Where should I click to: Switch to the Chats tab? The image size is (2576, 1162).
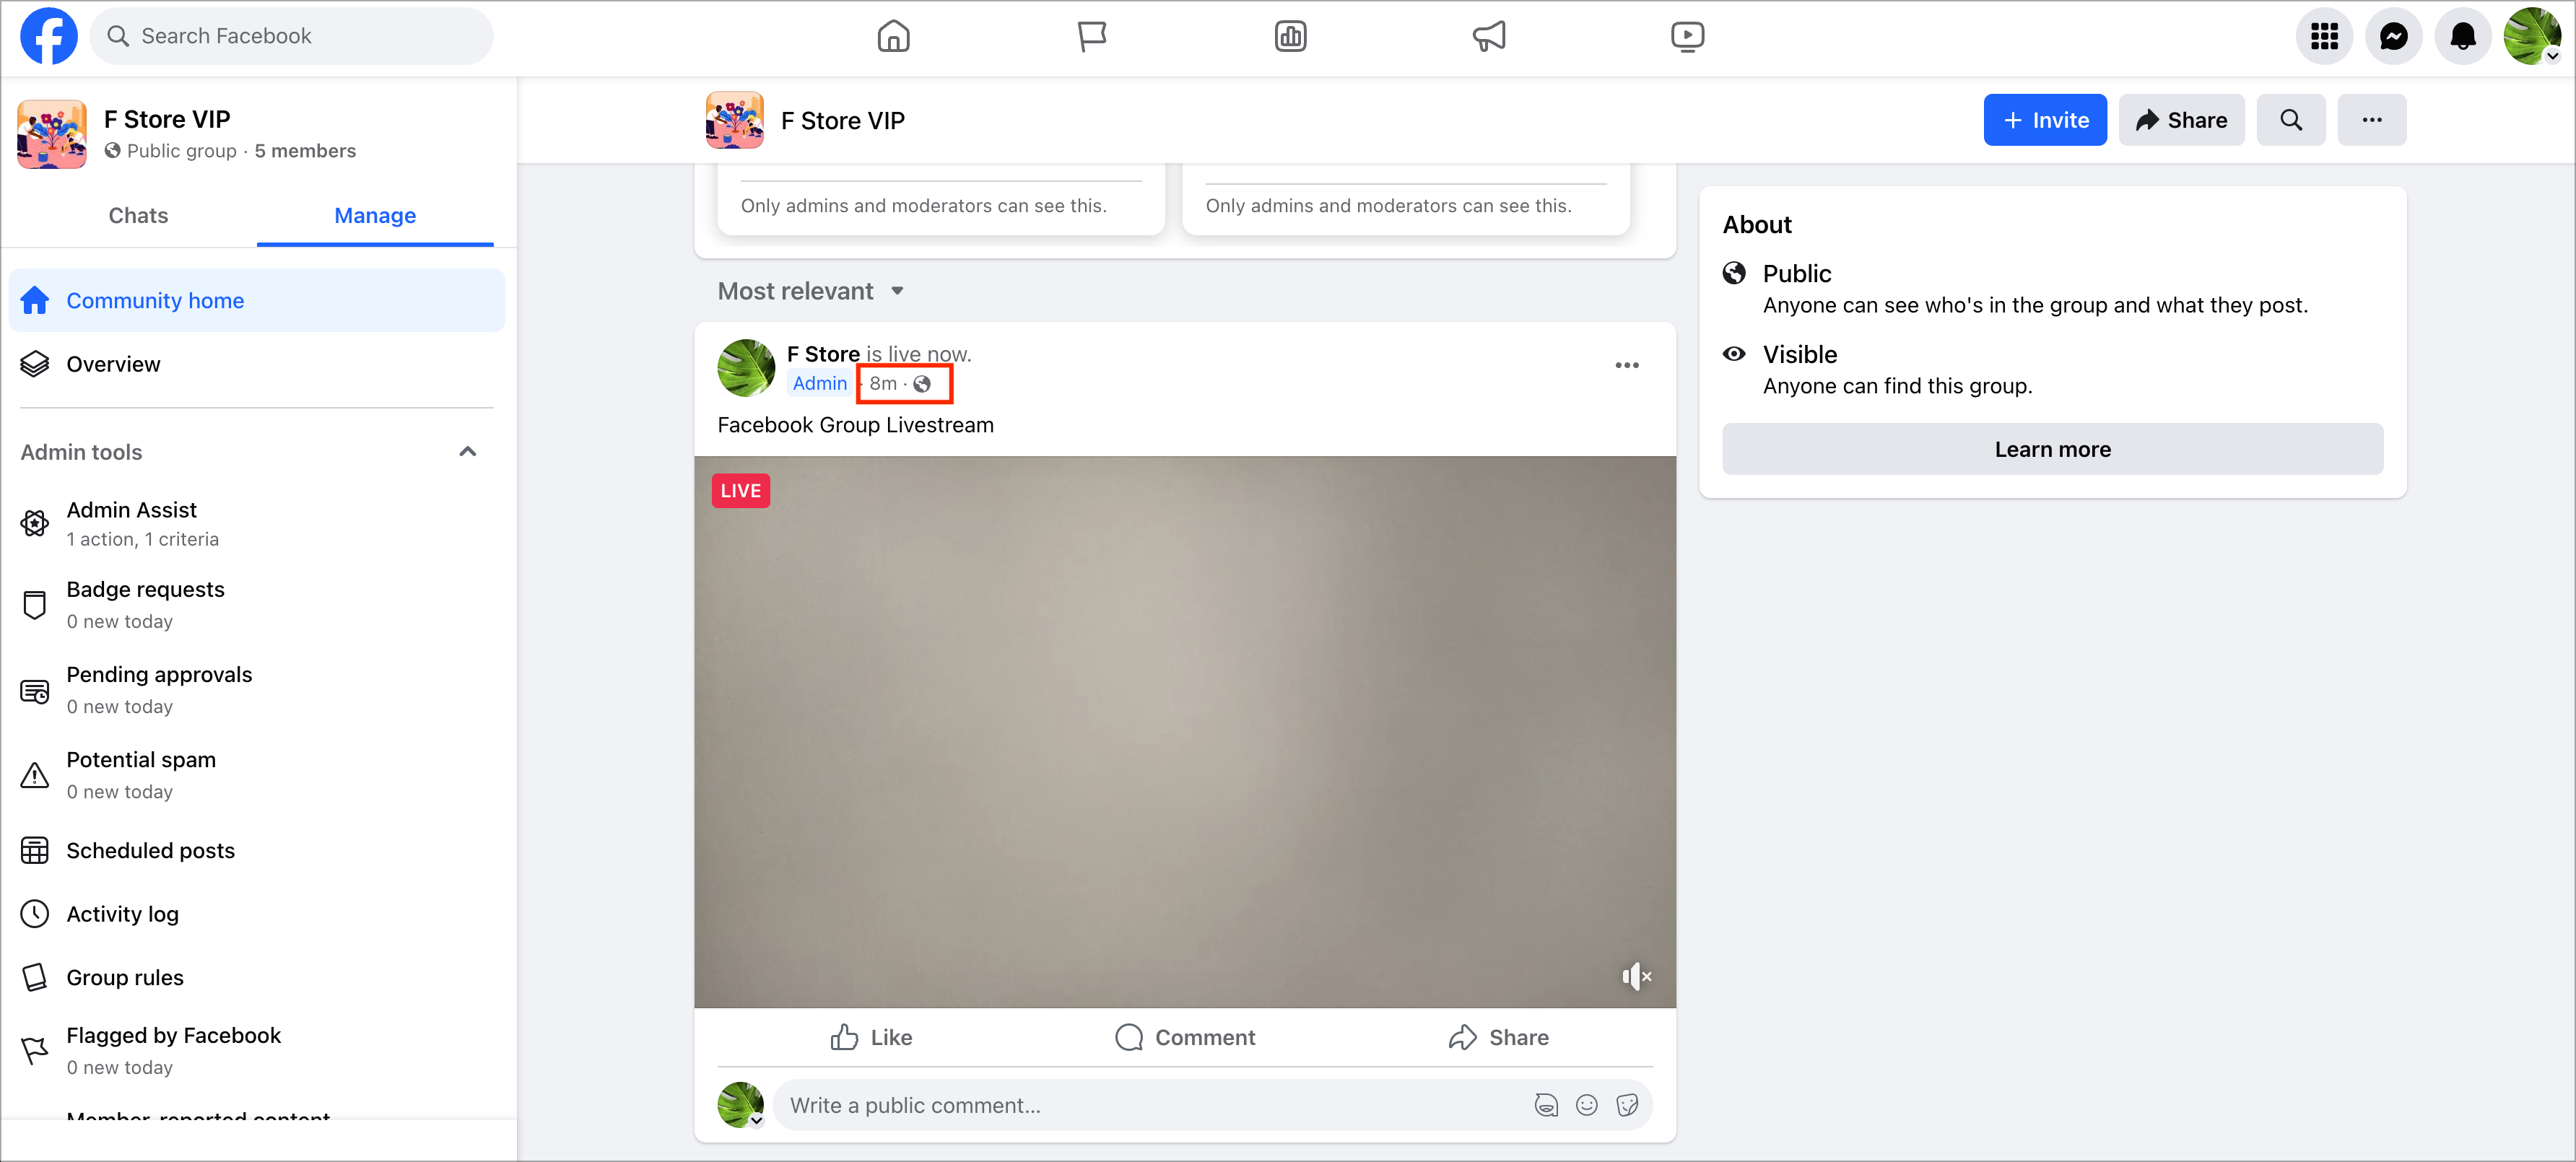pyautogui.click(x=138, y=215)
